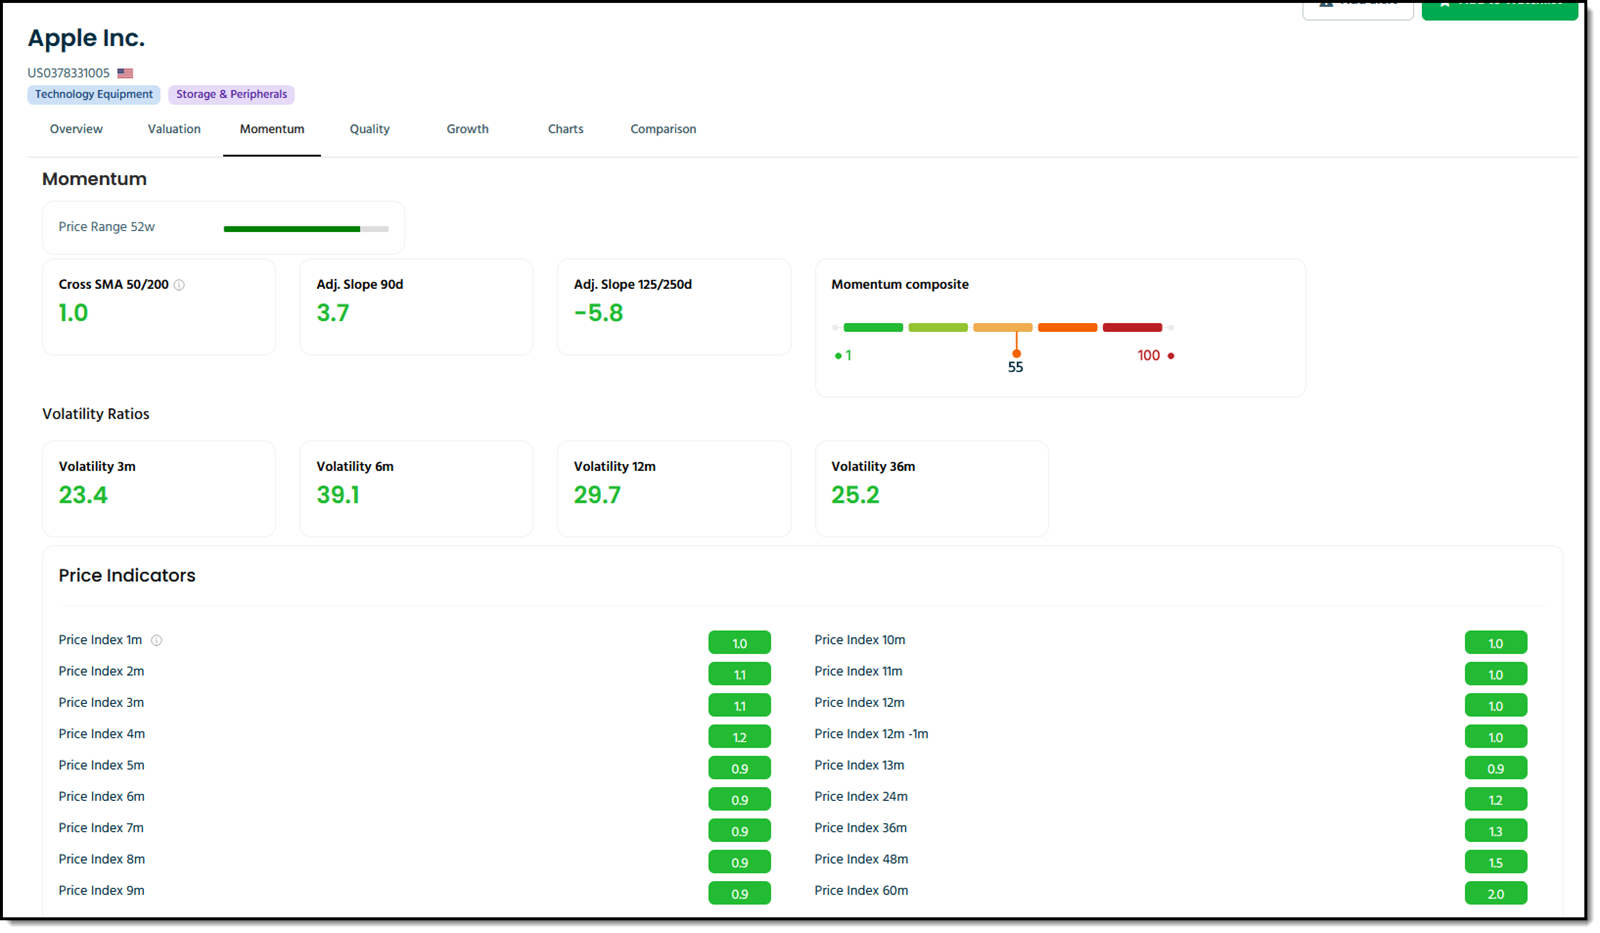Viewport: 1600px width, 933px height.
Task: Switch to the Valuation tab
Action: (174, 129)
